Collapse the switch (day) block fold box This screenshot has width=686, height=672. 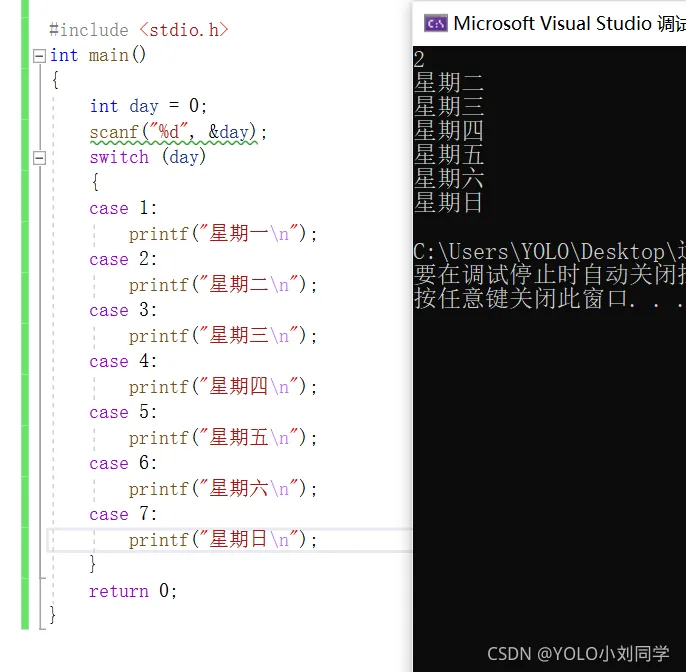pyautogui.click(x=39, y=158)
